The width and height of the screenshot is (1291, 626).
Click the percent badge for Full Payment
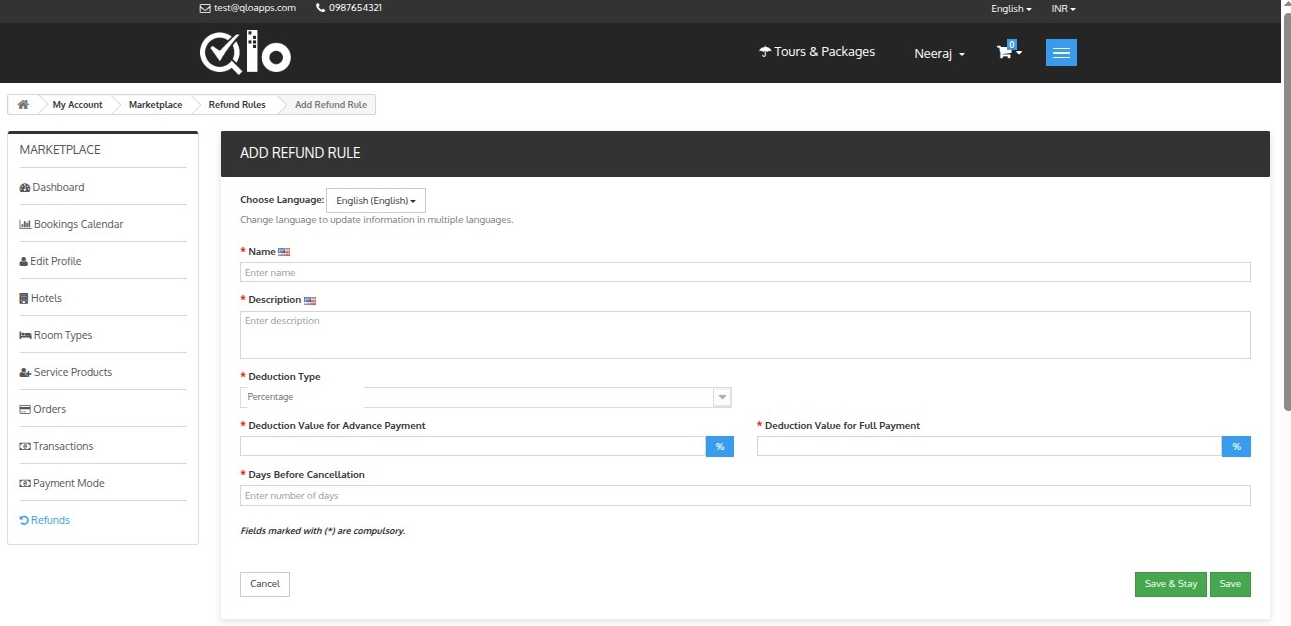tap(1236, 446)
